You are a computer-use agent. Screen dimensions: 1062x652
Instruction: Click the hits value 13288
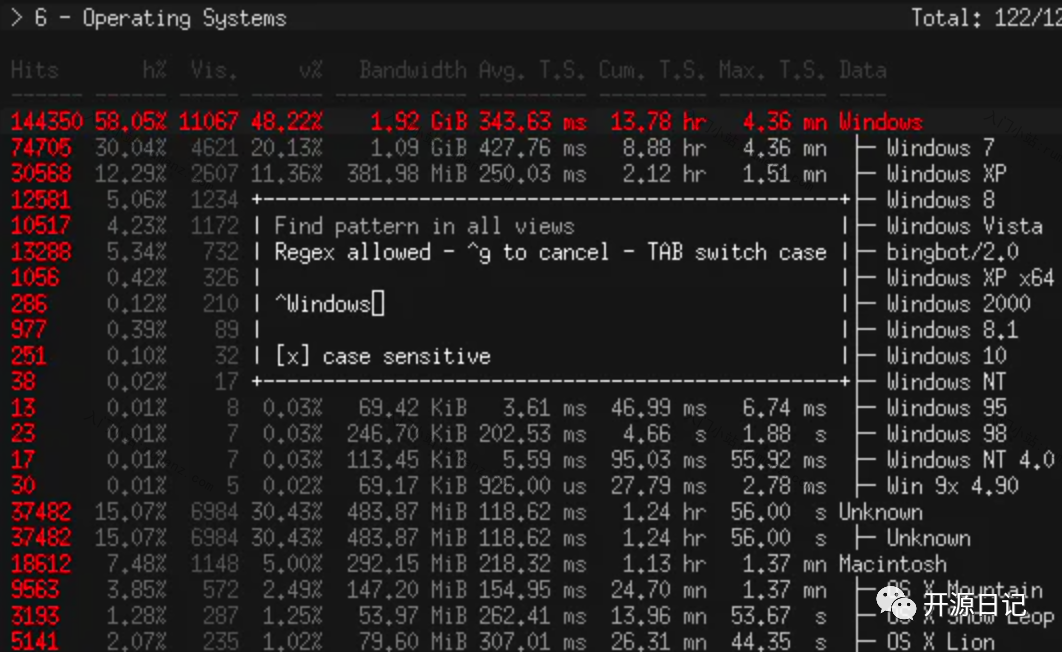point(41,252)
